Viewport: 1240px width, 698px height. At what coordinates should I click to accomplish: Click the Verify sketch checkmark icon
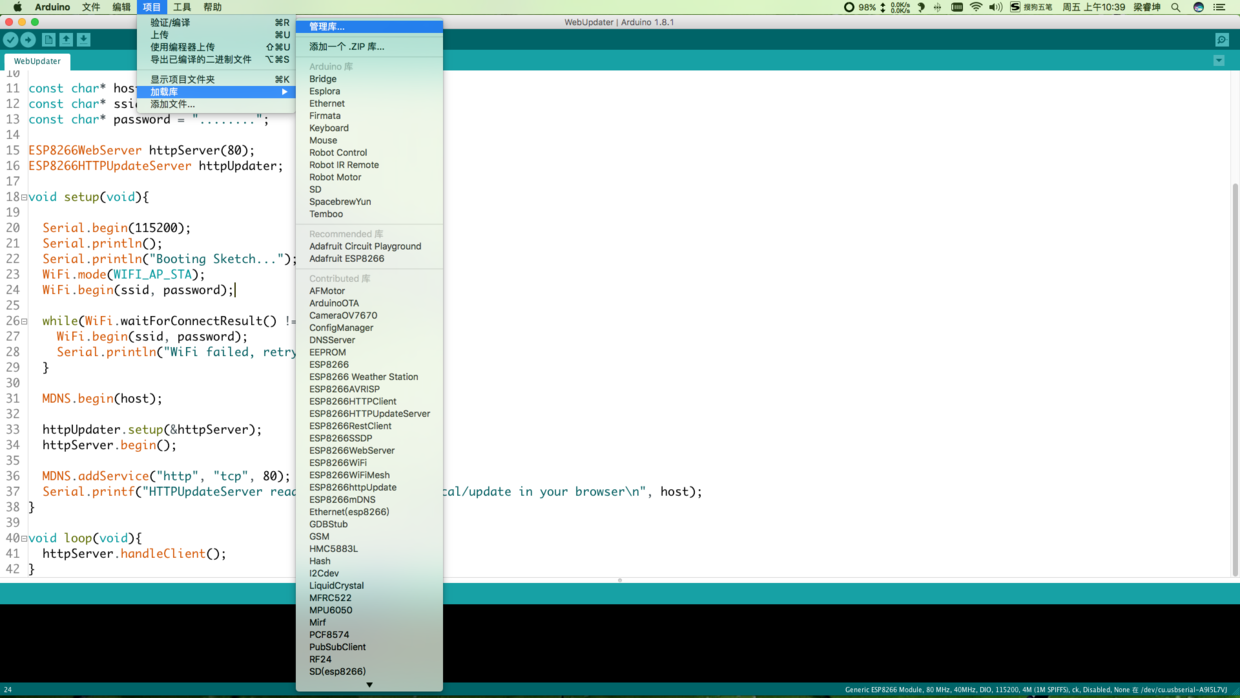(10, 40)
